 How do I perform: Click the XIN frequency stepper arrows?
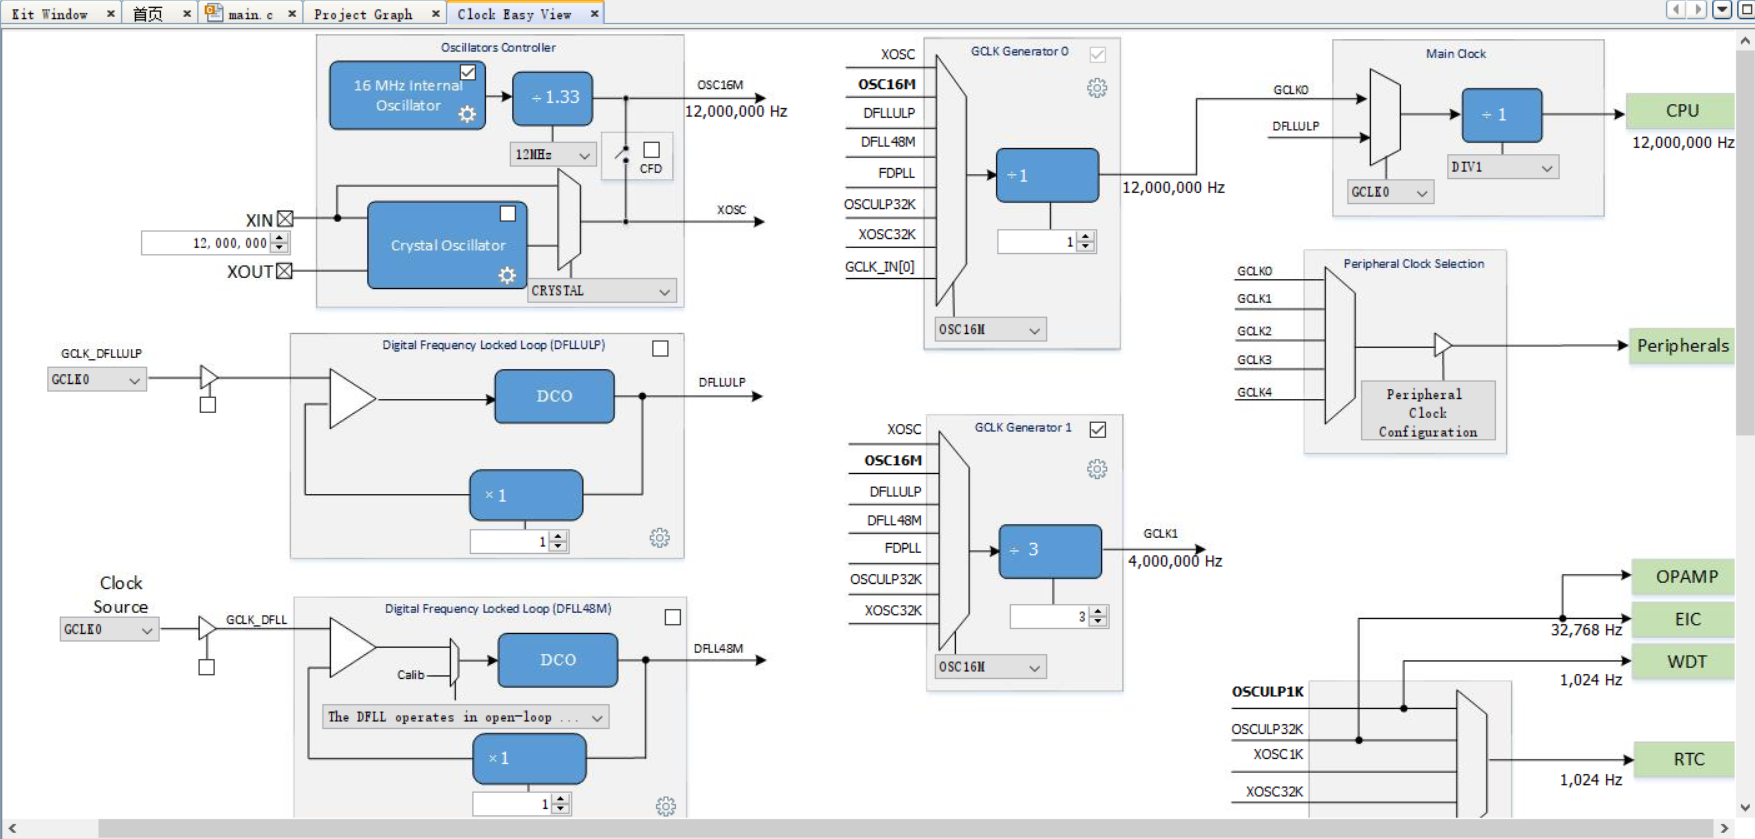[280, 243]
